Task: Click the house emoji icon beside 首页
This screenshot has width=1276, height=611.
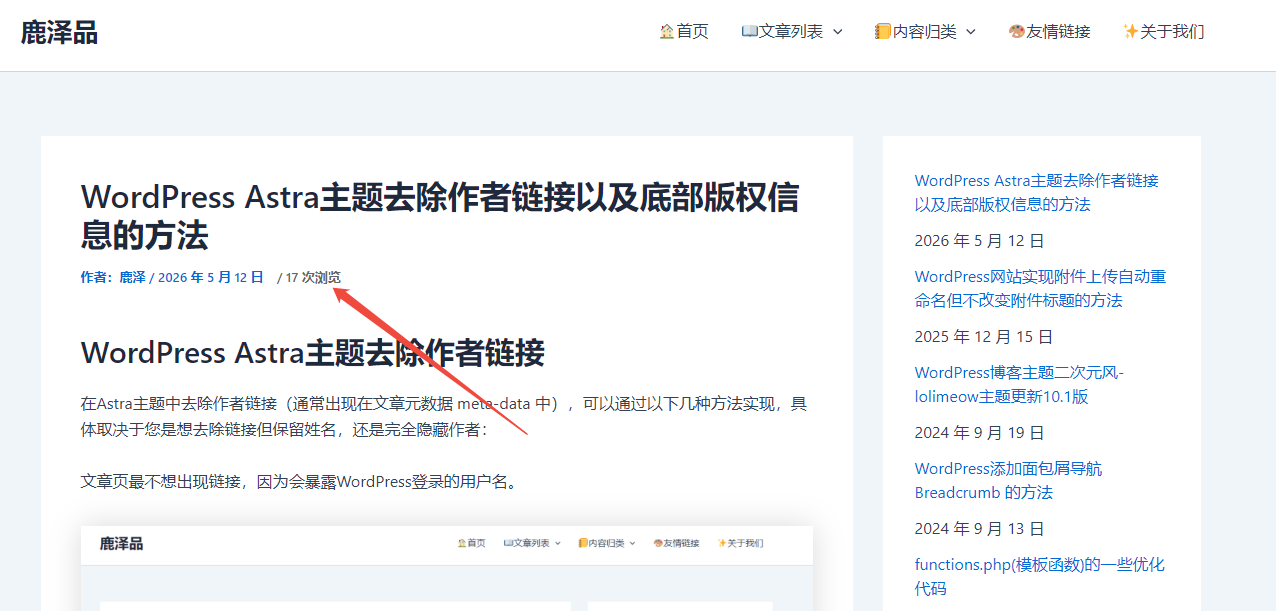Action: coord(667,32)
